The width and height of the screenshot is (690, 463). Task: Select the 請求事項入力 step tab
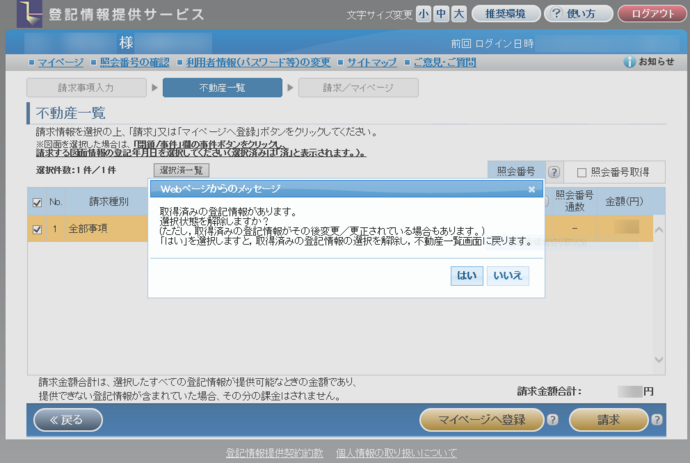[86, 88]
